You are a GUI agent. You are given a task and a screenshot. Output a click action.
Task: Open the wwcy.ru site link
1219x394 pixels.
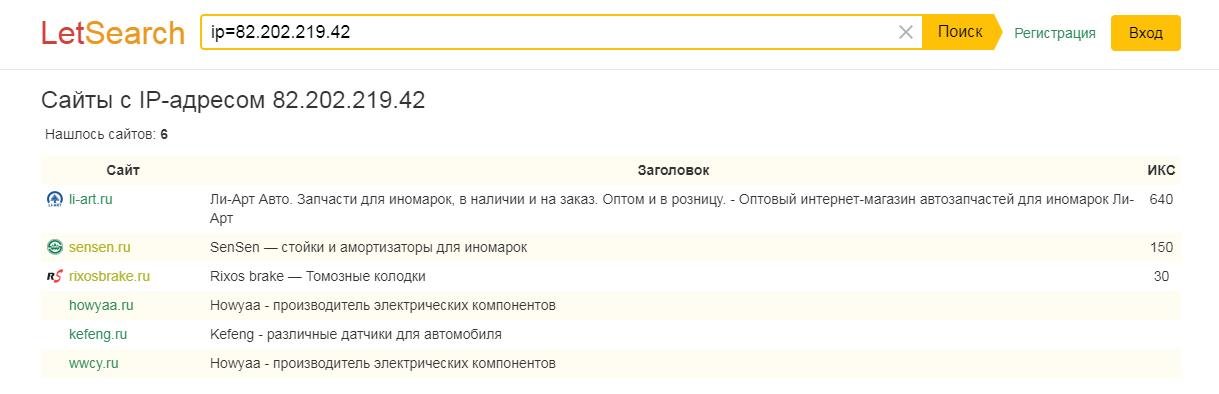pos(94,363)
